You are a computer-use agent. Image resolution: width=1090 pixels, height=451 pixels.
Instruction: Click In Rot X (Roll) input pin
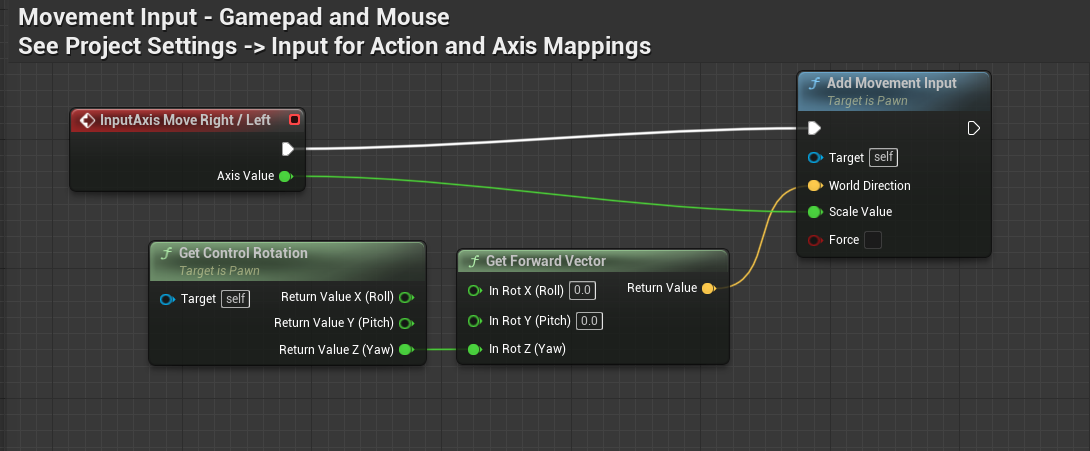click(x=475, y=290)
